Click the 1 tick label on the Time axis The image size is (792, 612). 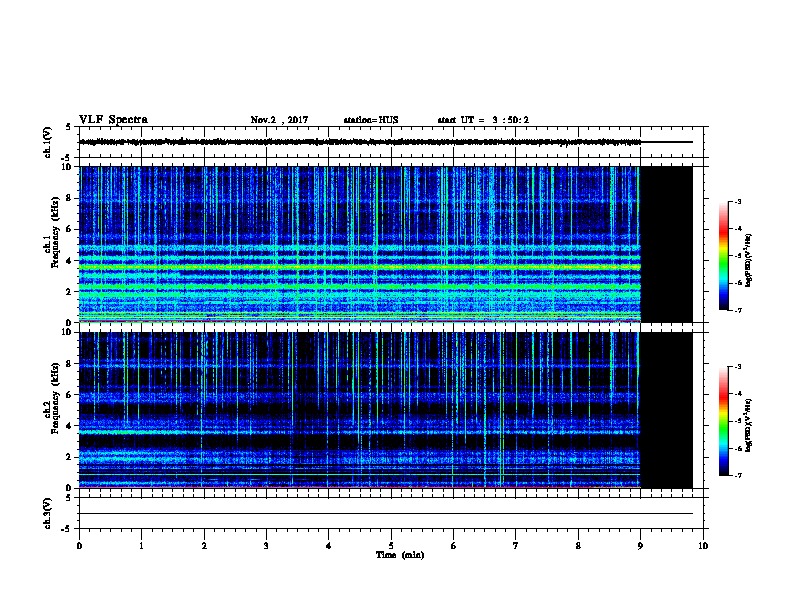141,545
